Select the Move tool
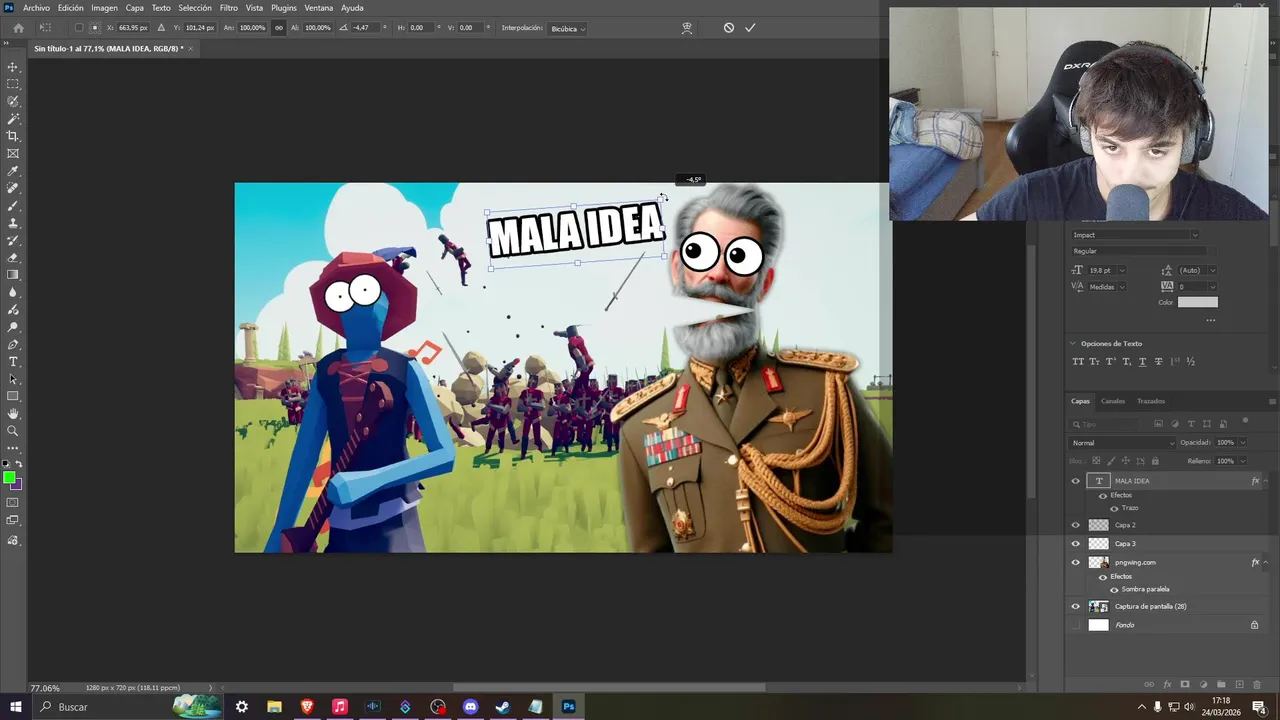This screenshot has height=720, width=1280. point(13,67)
